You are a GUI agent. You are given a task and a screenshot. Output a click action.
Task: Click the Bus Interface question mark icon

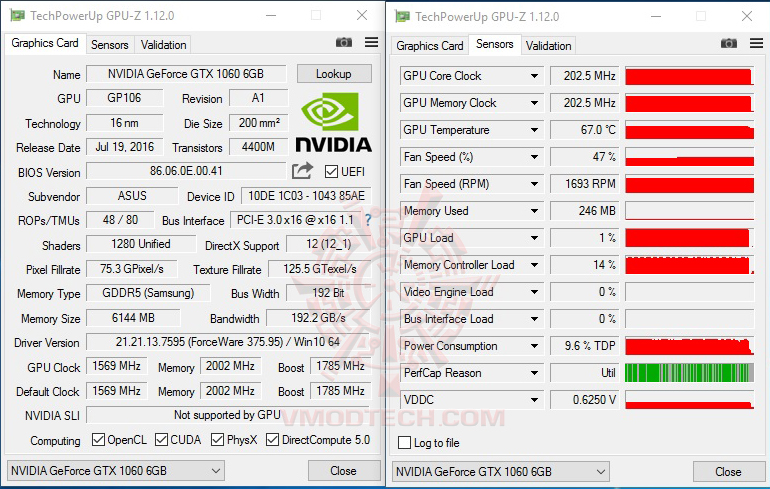[368, 219]
